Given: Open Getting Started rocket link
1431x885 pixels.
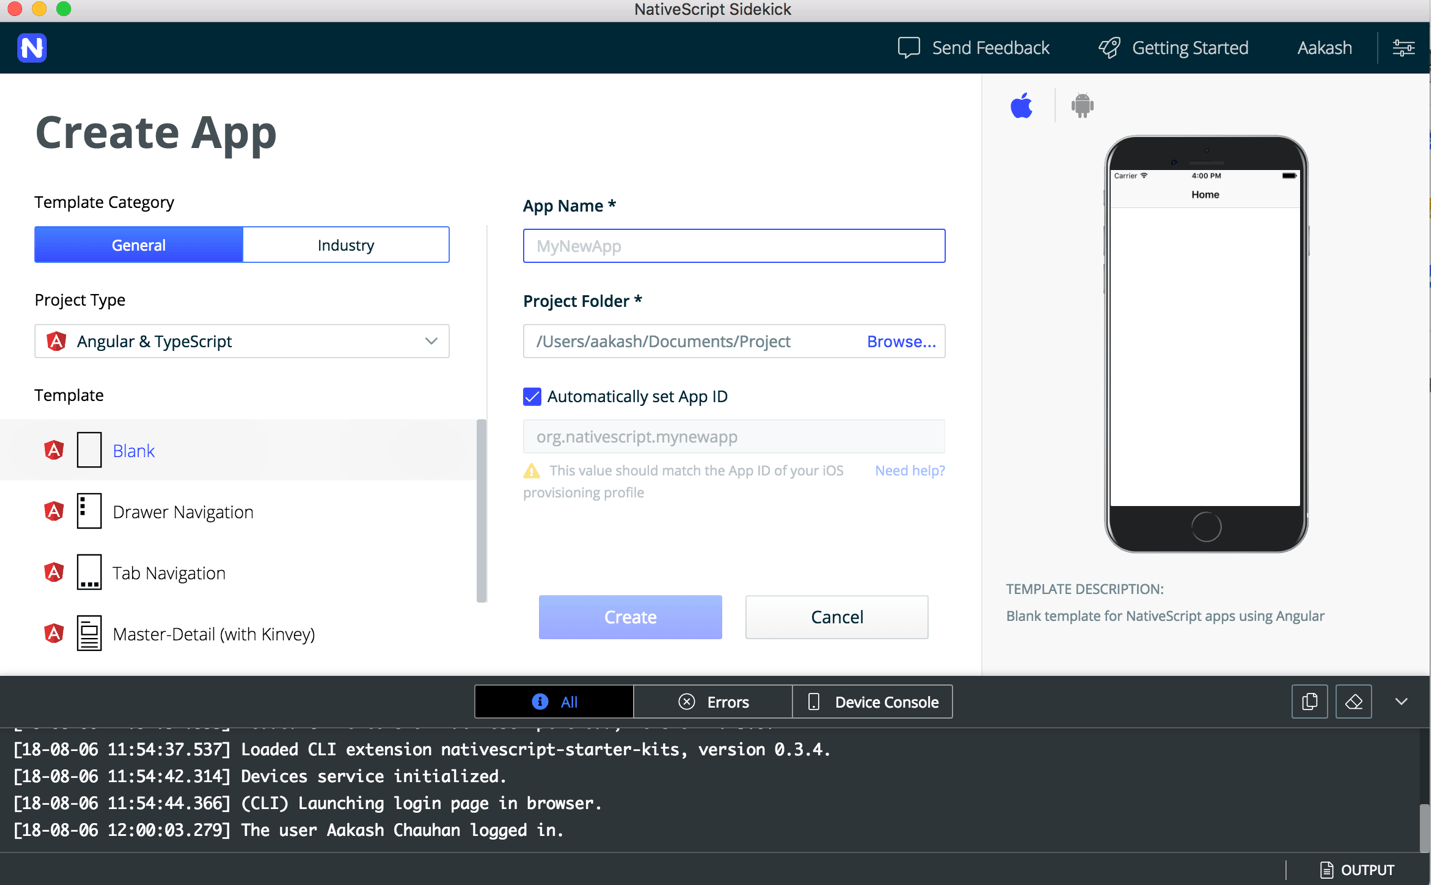Looking at the screenshot, I should pos(1174,48).
